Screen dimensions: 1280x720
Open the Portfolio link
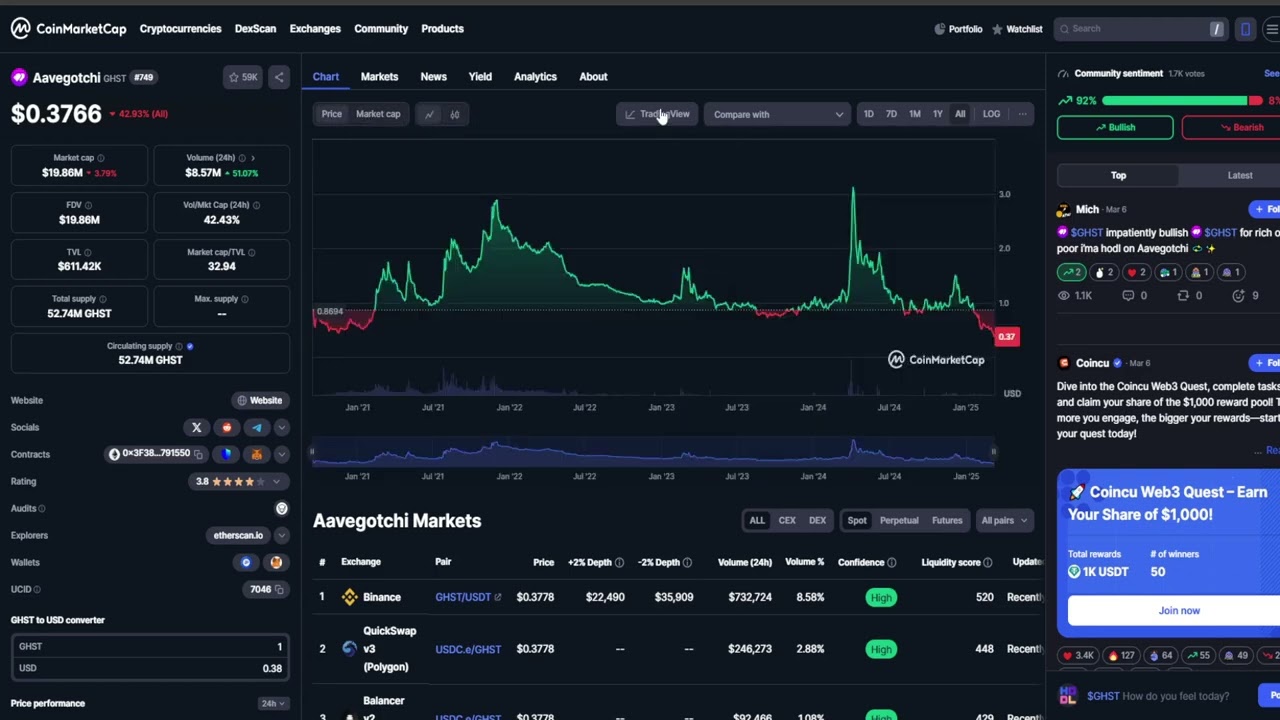(x=958, y=29)
